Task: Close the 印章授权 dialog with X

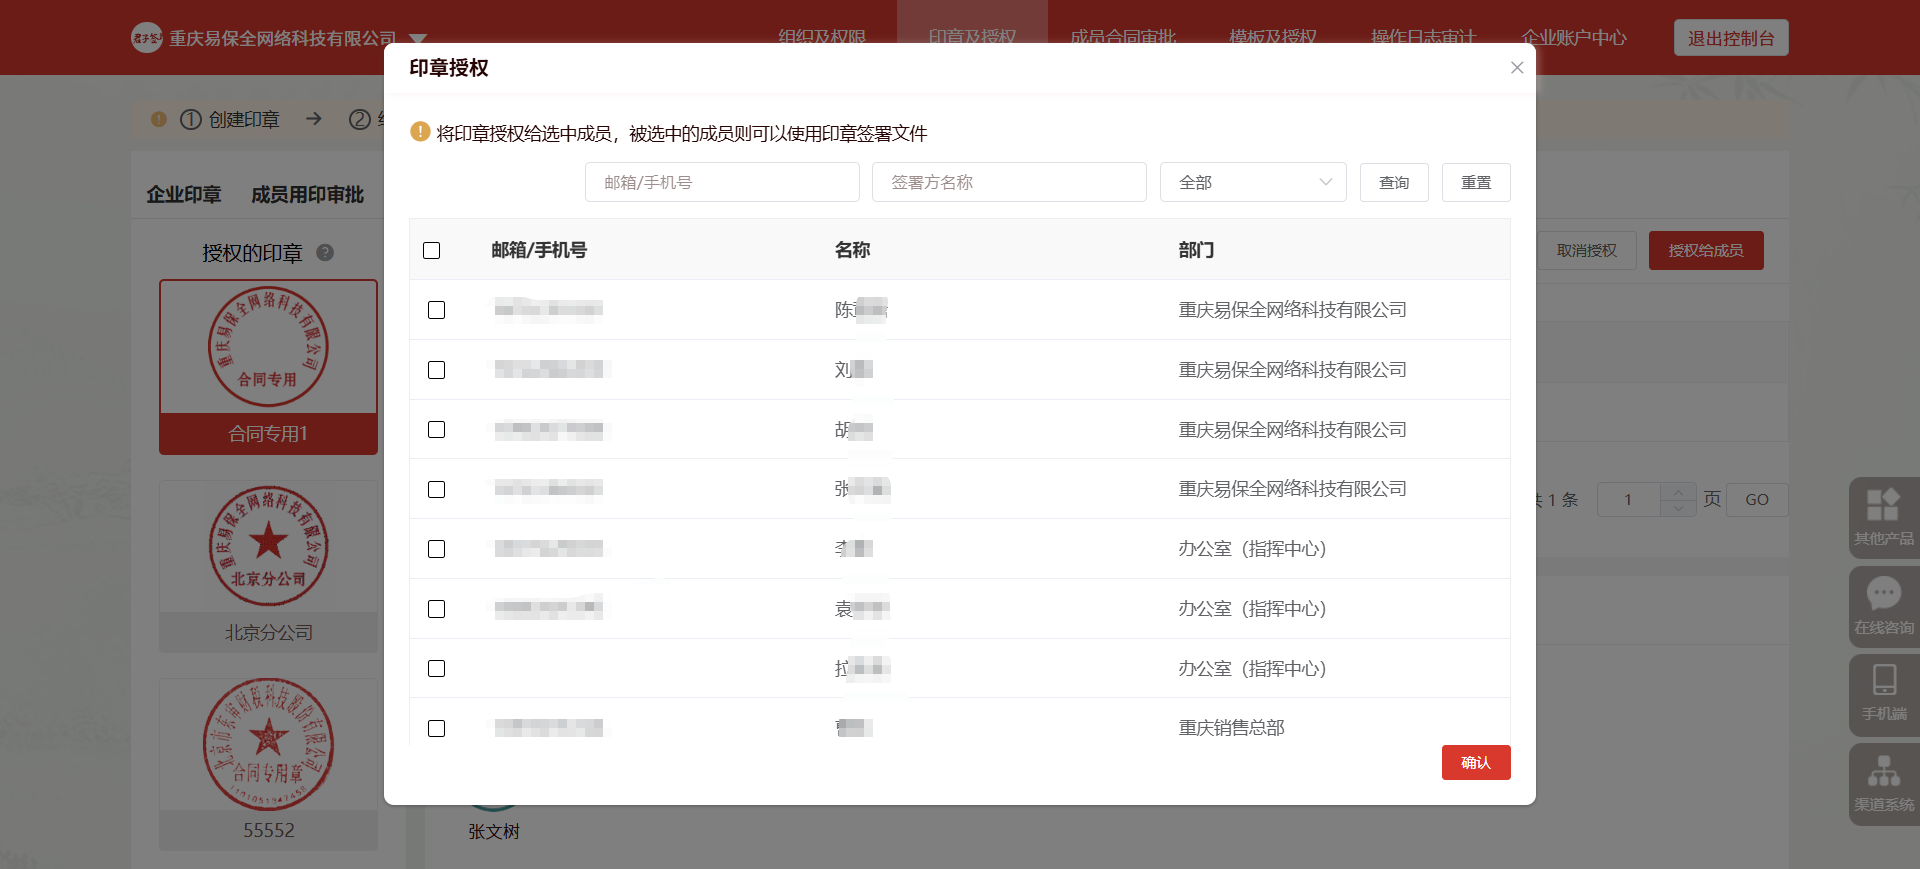Action: click(1516, 68)
